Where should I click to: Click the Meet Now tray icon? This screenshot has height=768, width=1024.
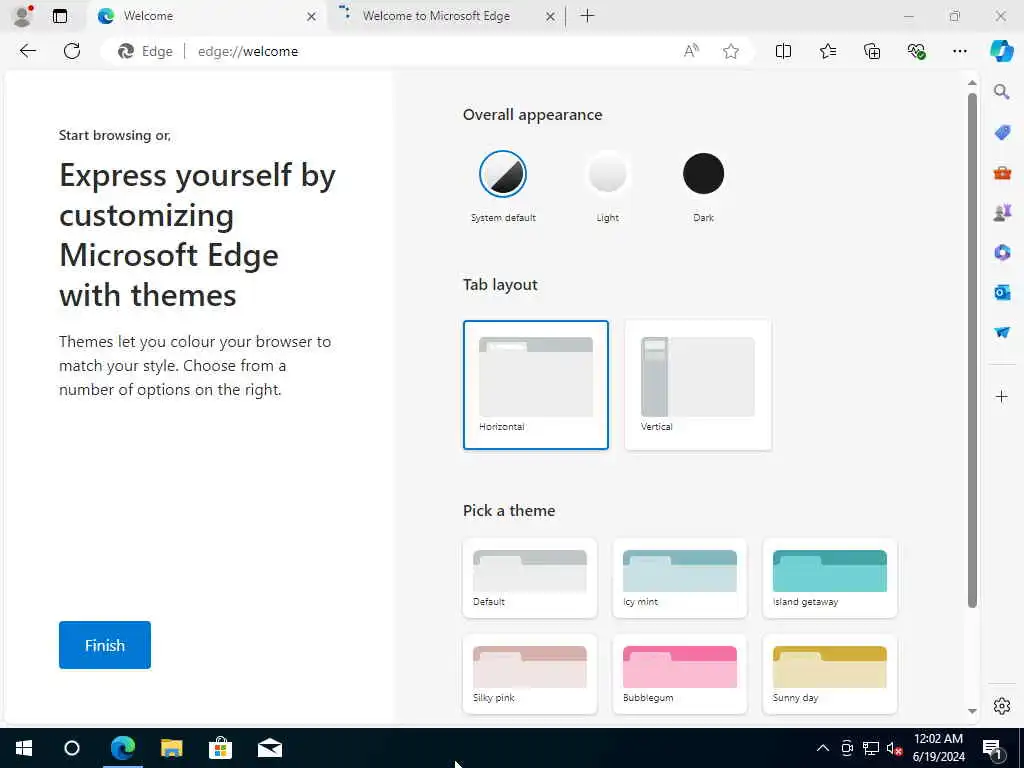tap(847, 748)
